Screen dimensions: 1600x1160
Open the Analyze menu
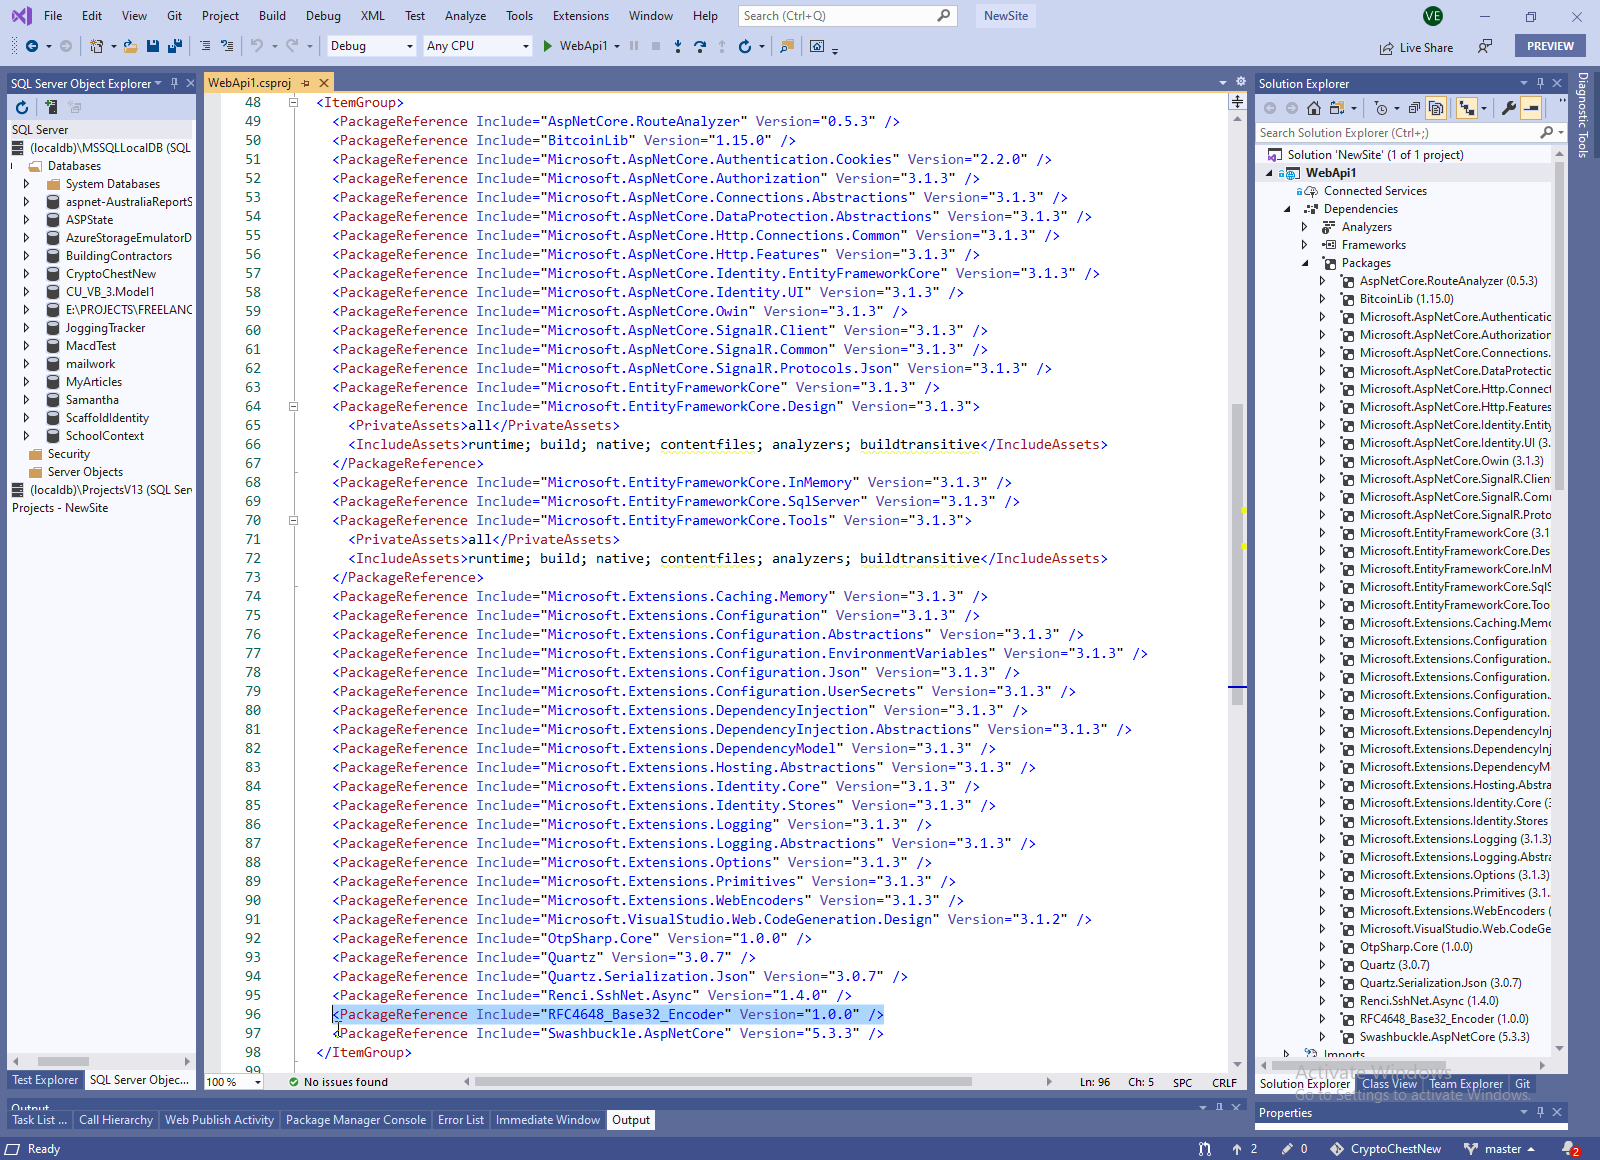tap(465, 16)
